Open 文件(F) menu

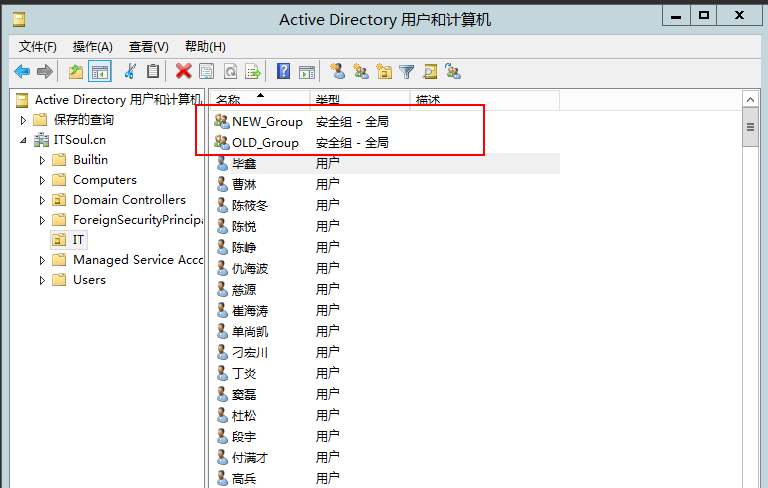pos(38,47)
